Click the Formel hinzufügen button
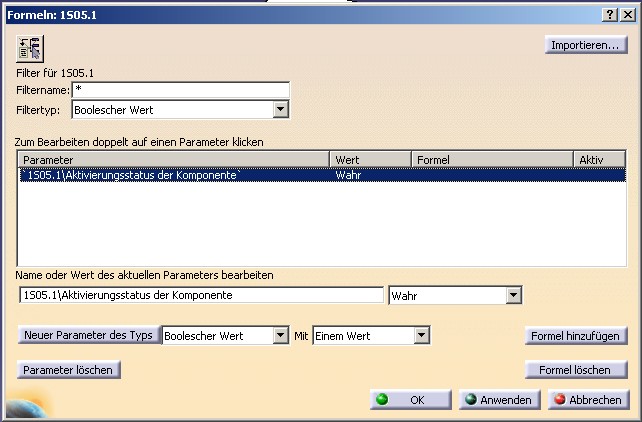The image size is (642, 422). coord(576,336)
